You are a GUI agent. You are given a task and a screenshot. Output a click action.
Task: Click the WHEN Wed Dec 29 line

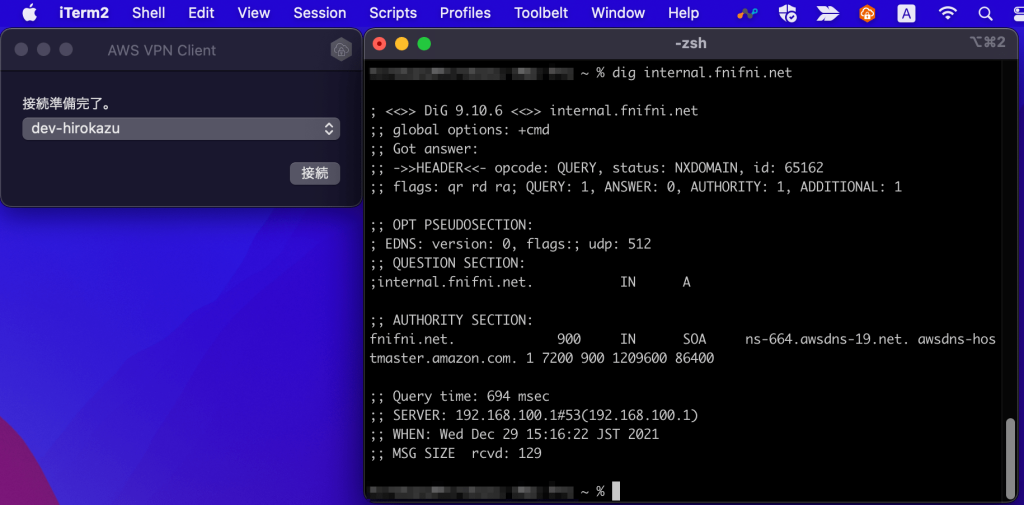click(515, 434)
